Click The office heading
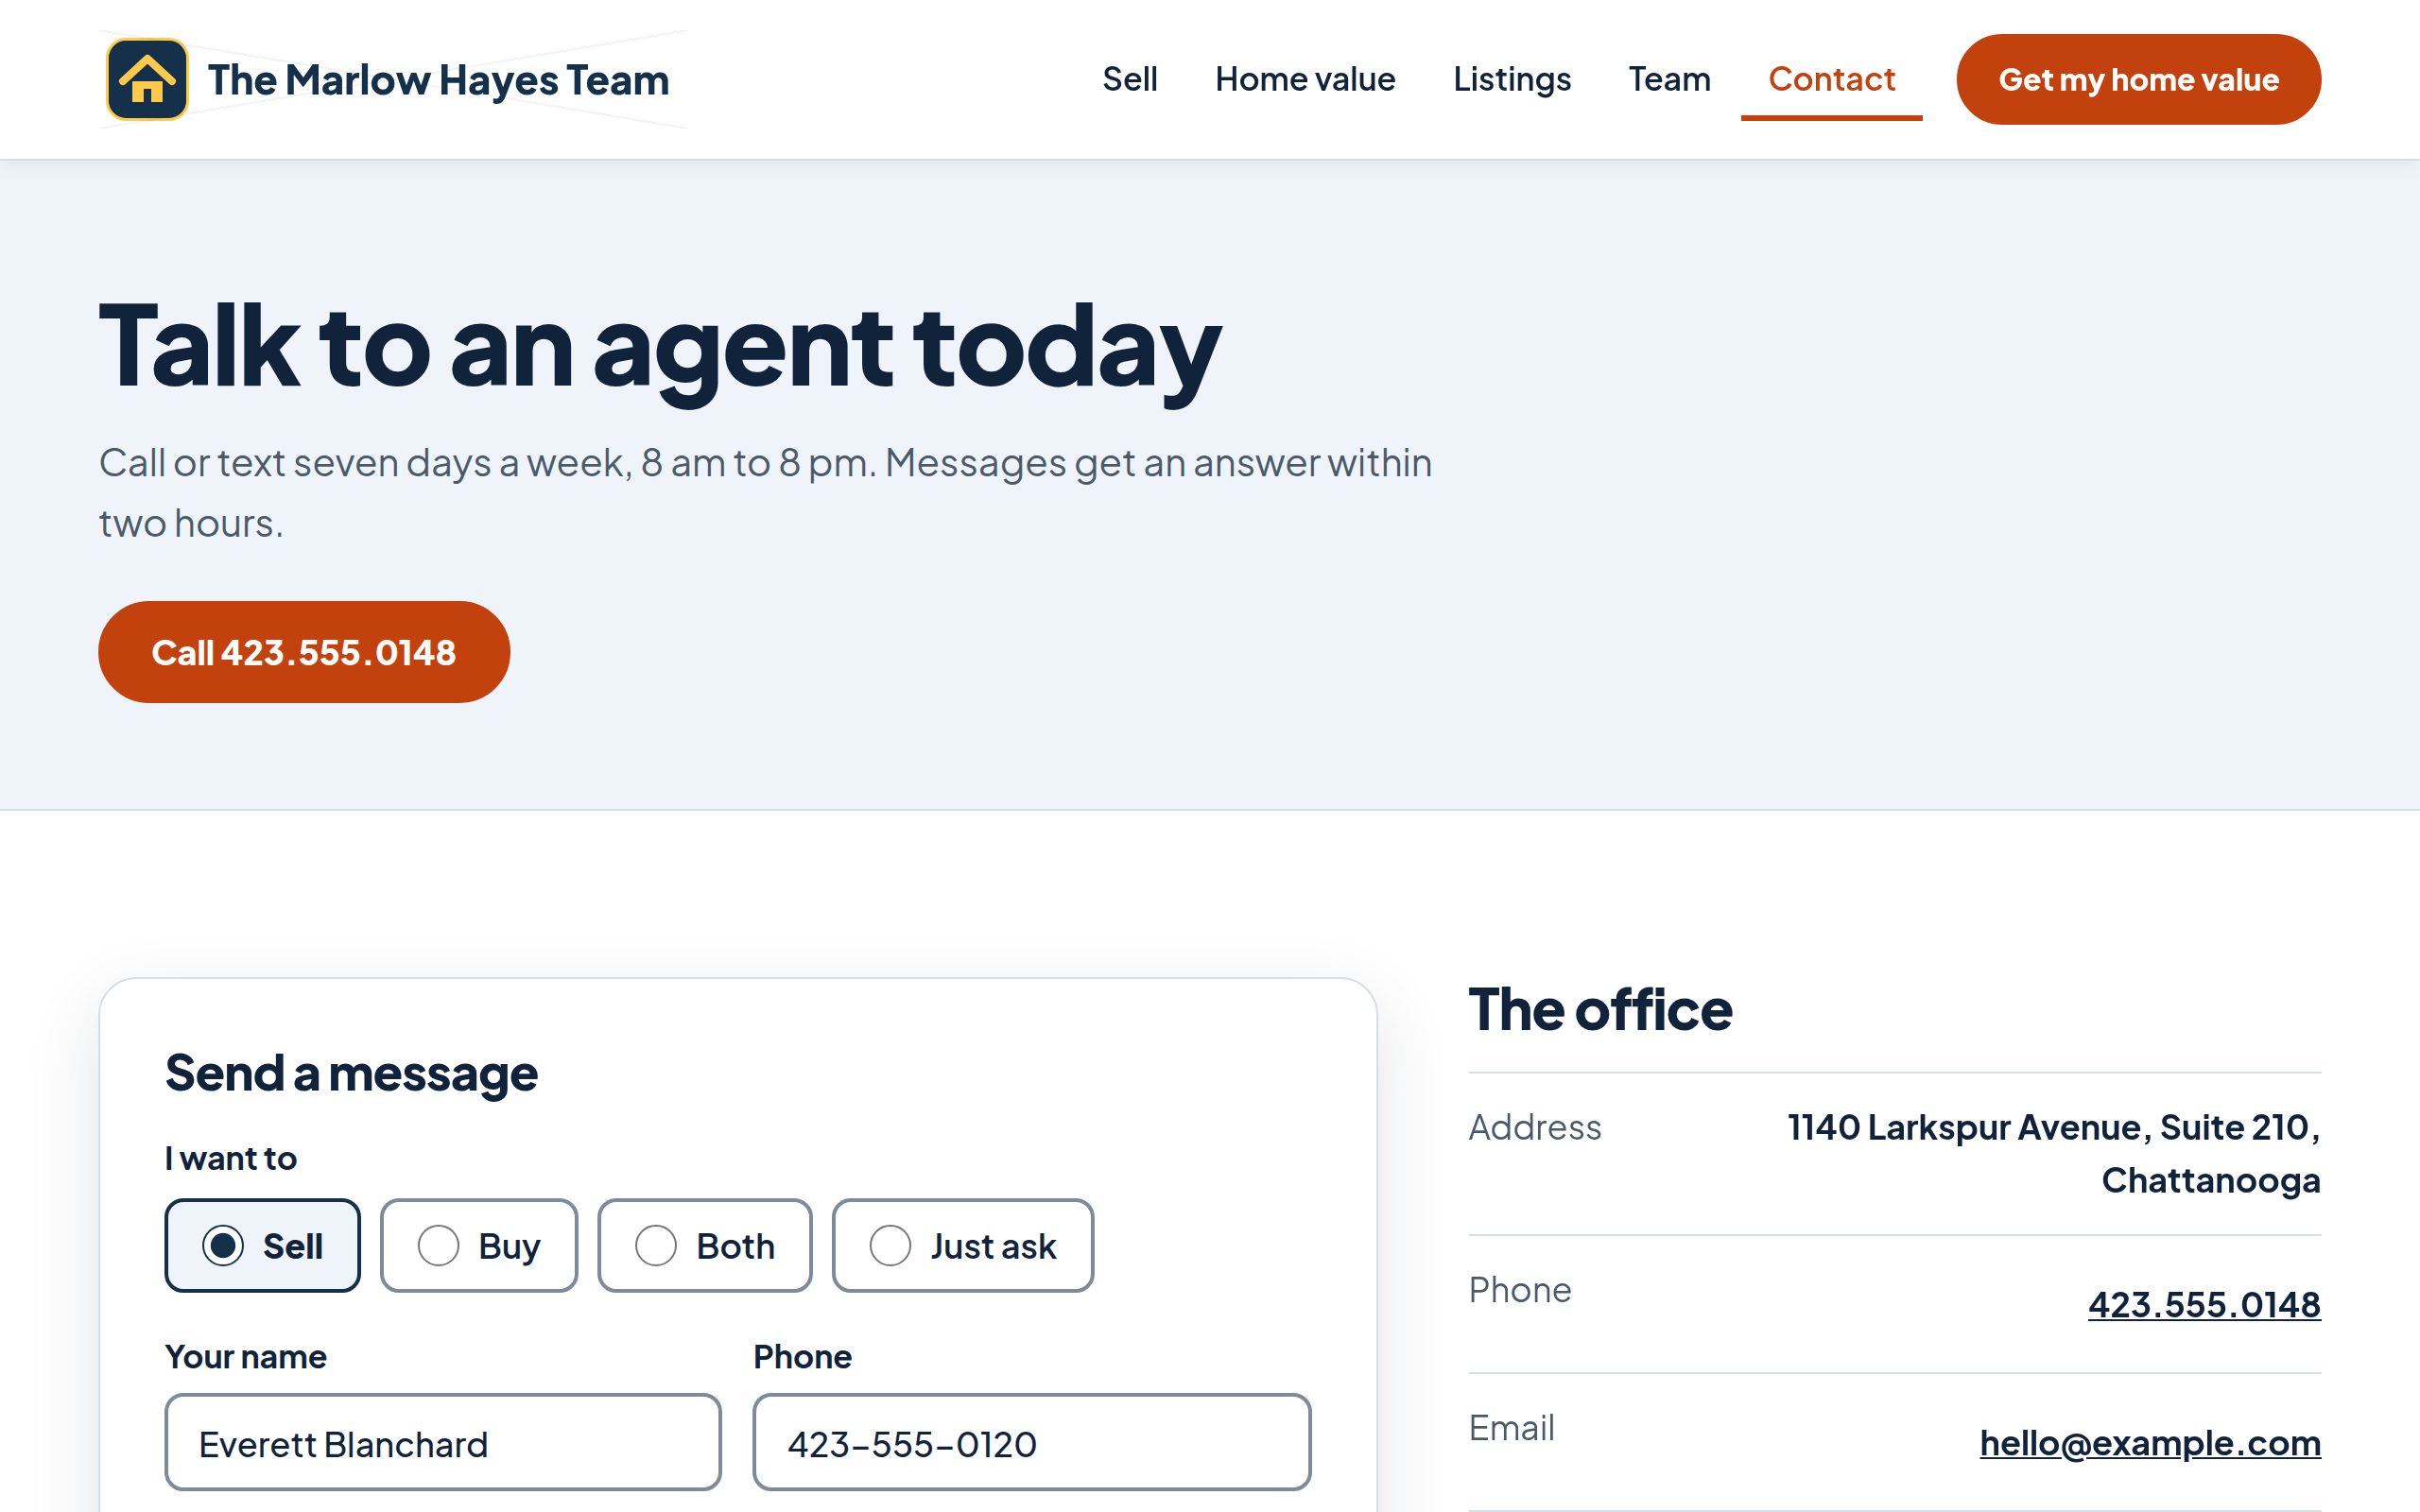2420x1512 pixels. pos(1600,1009)
